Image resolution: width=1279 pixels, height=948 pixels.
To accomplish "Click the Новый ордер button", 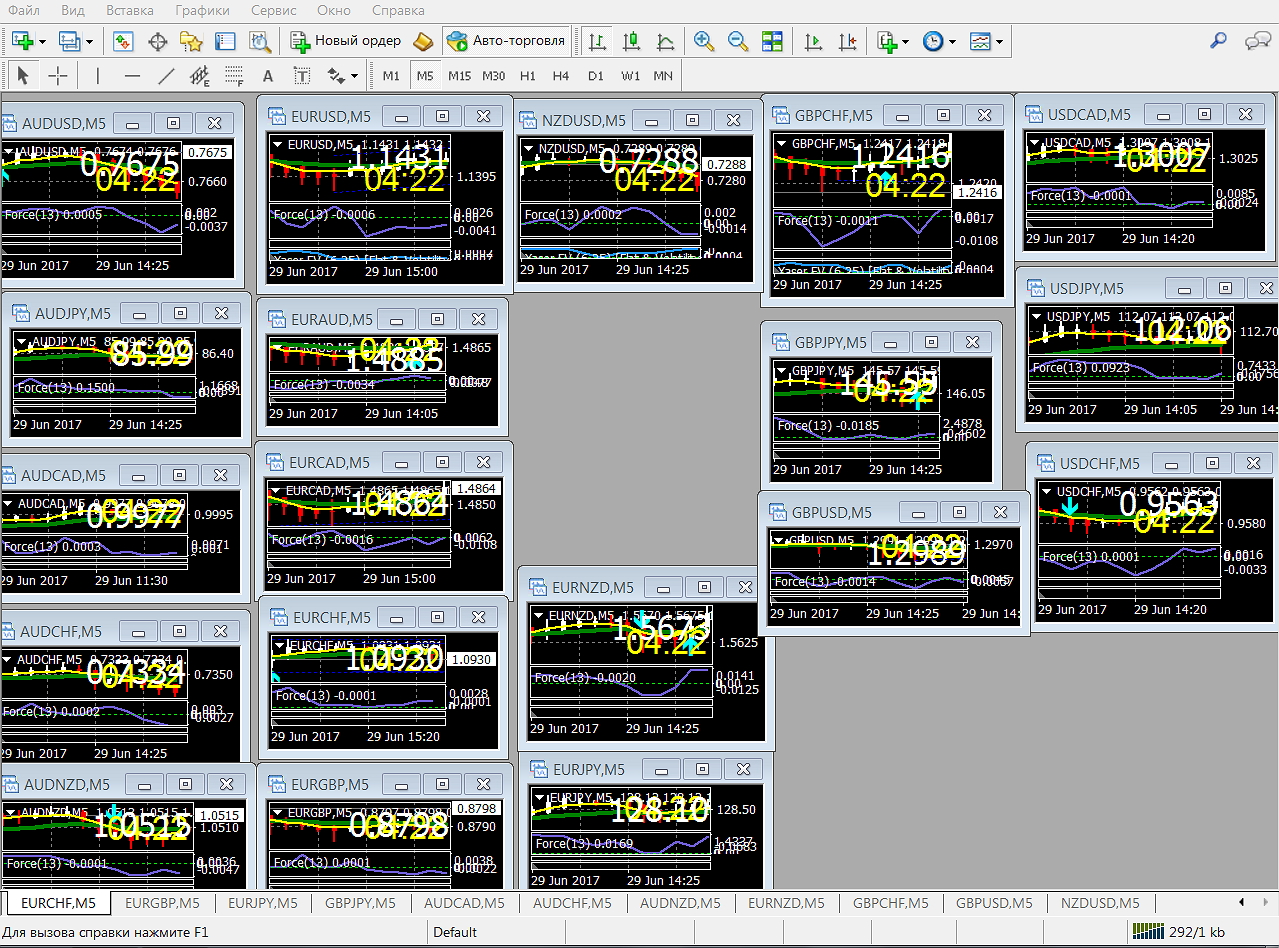I will click(x=346, y=41).
